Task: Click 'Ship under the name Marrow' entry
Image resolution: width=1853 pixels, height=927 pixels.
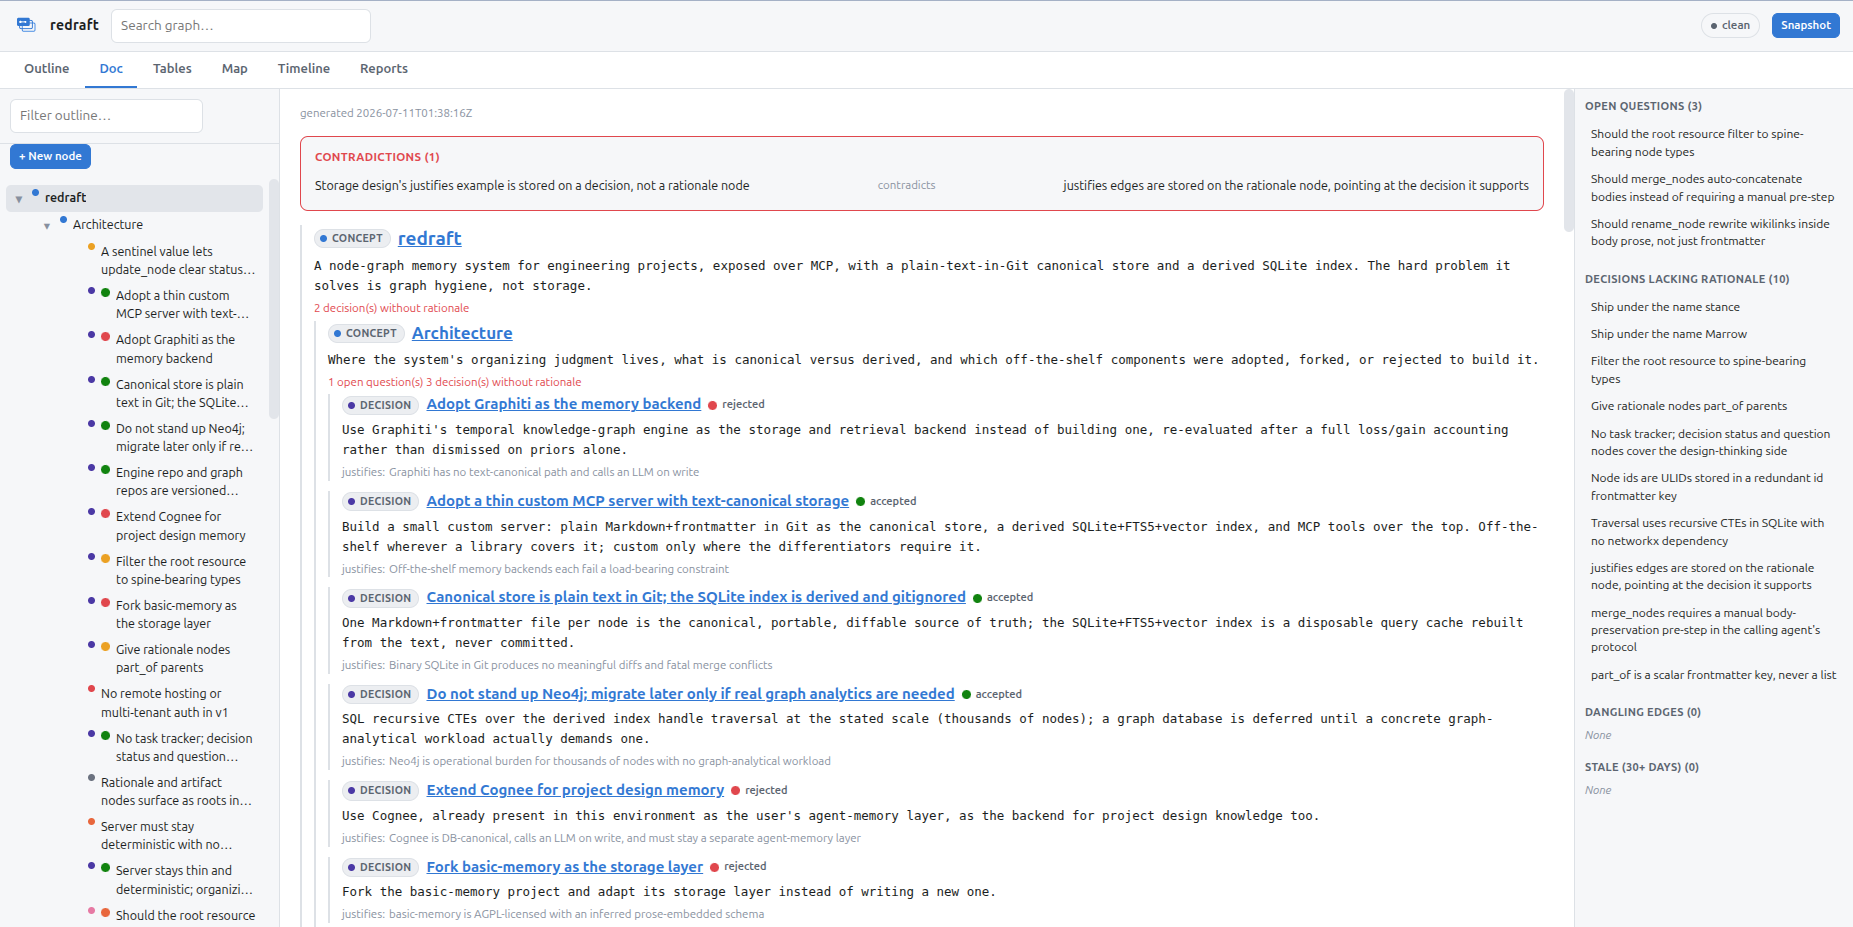Action: tap(1668, 334)
